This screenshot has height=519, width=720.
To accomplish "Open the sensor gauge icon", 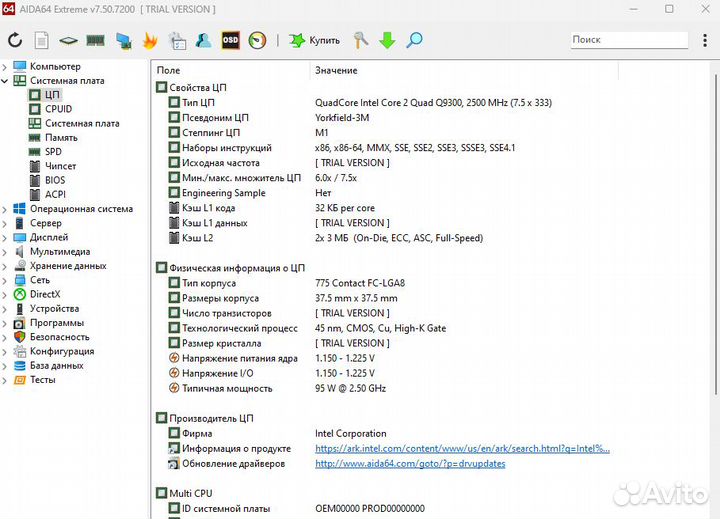I will (x=258, y=40).
